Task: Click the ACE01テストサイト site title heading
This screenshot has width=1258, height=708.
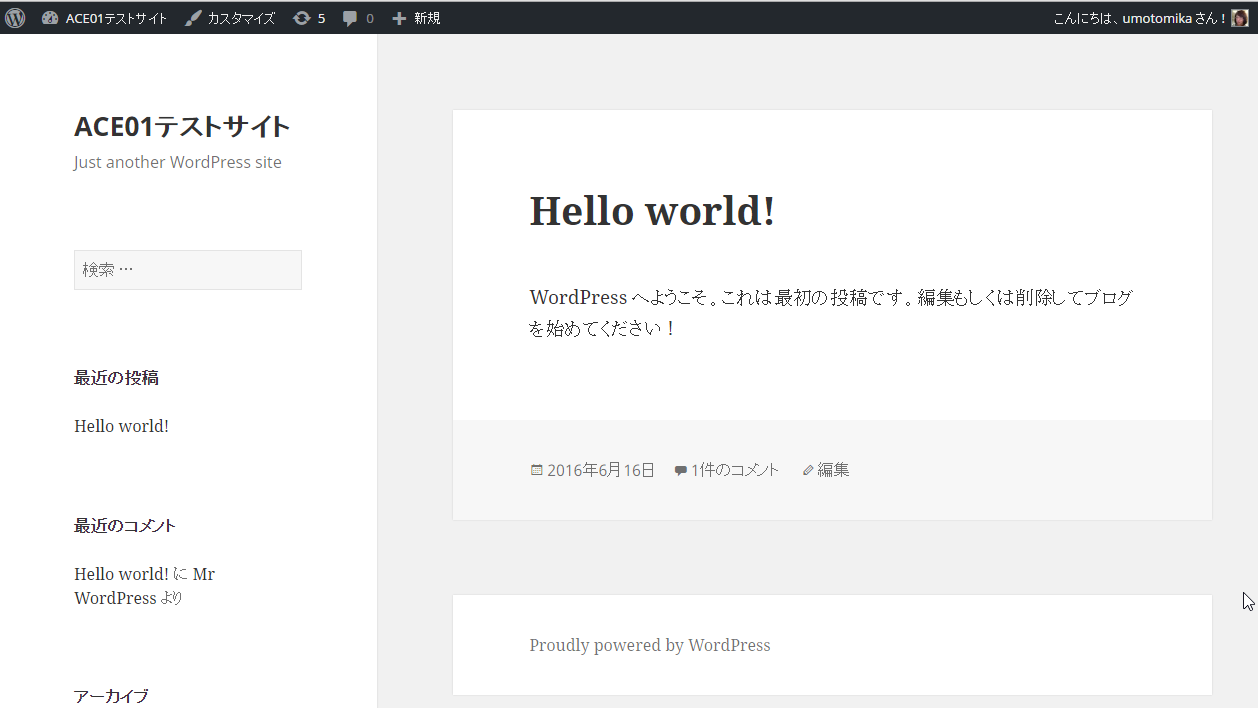Action: point(182,127)
